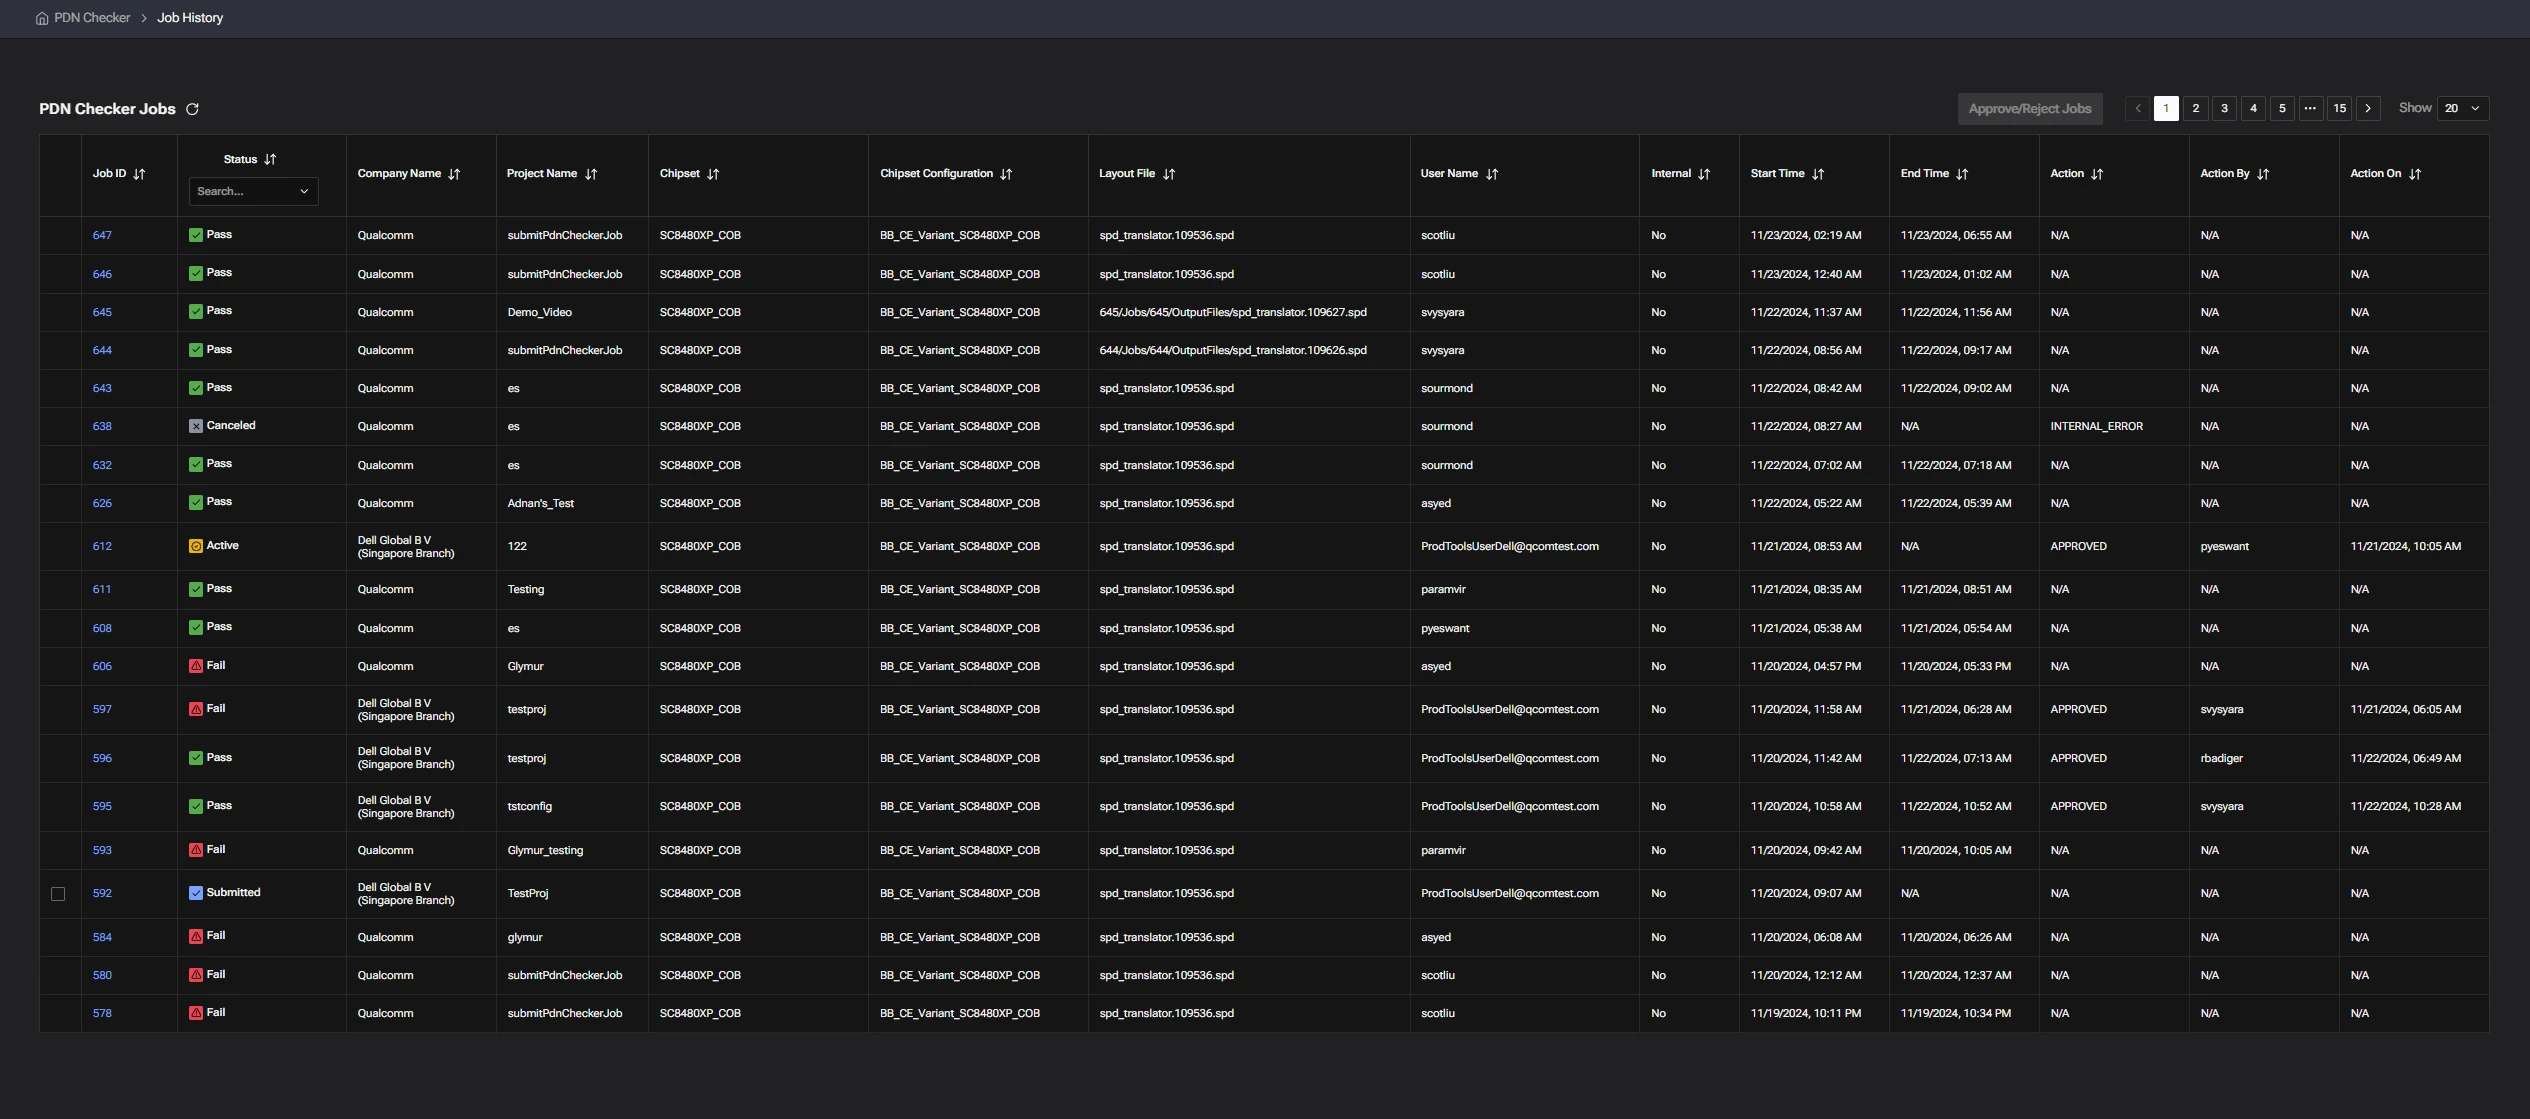
Task: Go to page 4
Action: pos(2253,108)
